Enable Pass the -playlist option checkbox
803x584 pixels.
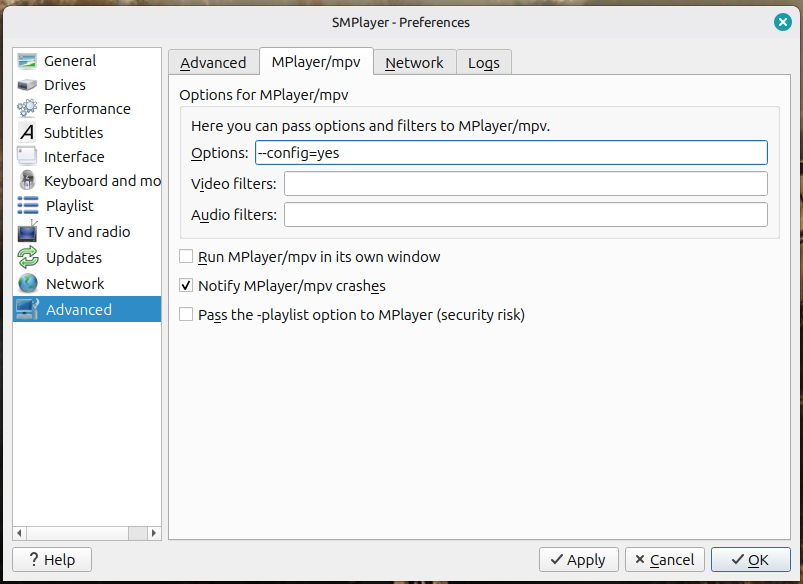click(186, 315)
